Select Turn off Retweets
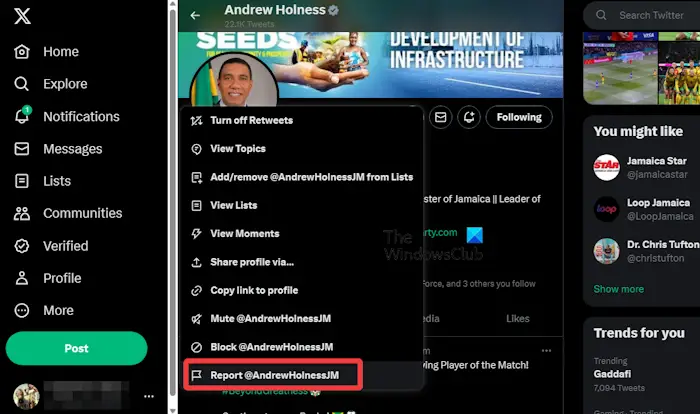The width and height of the screenshot is (700, 414). pos(303,121)
